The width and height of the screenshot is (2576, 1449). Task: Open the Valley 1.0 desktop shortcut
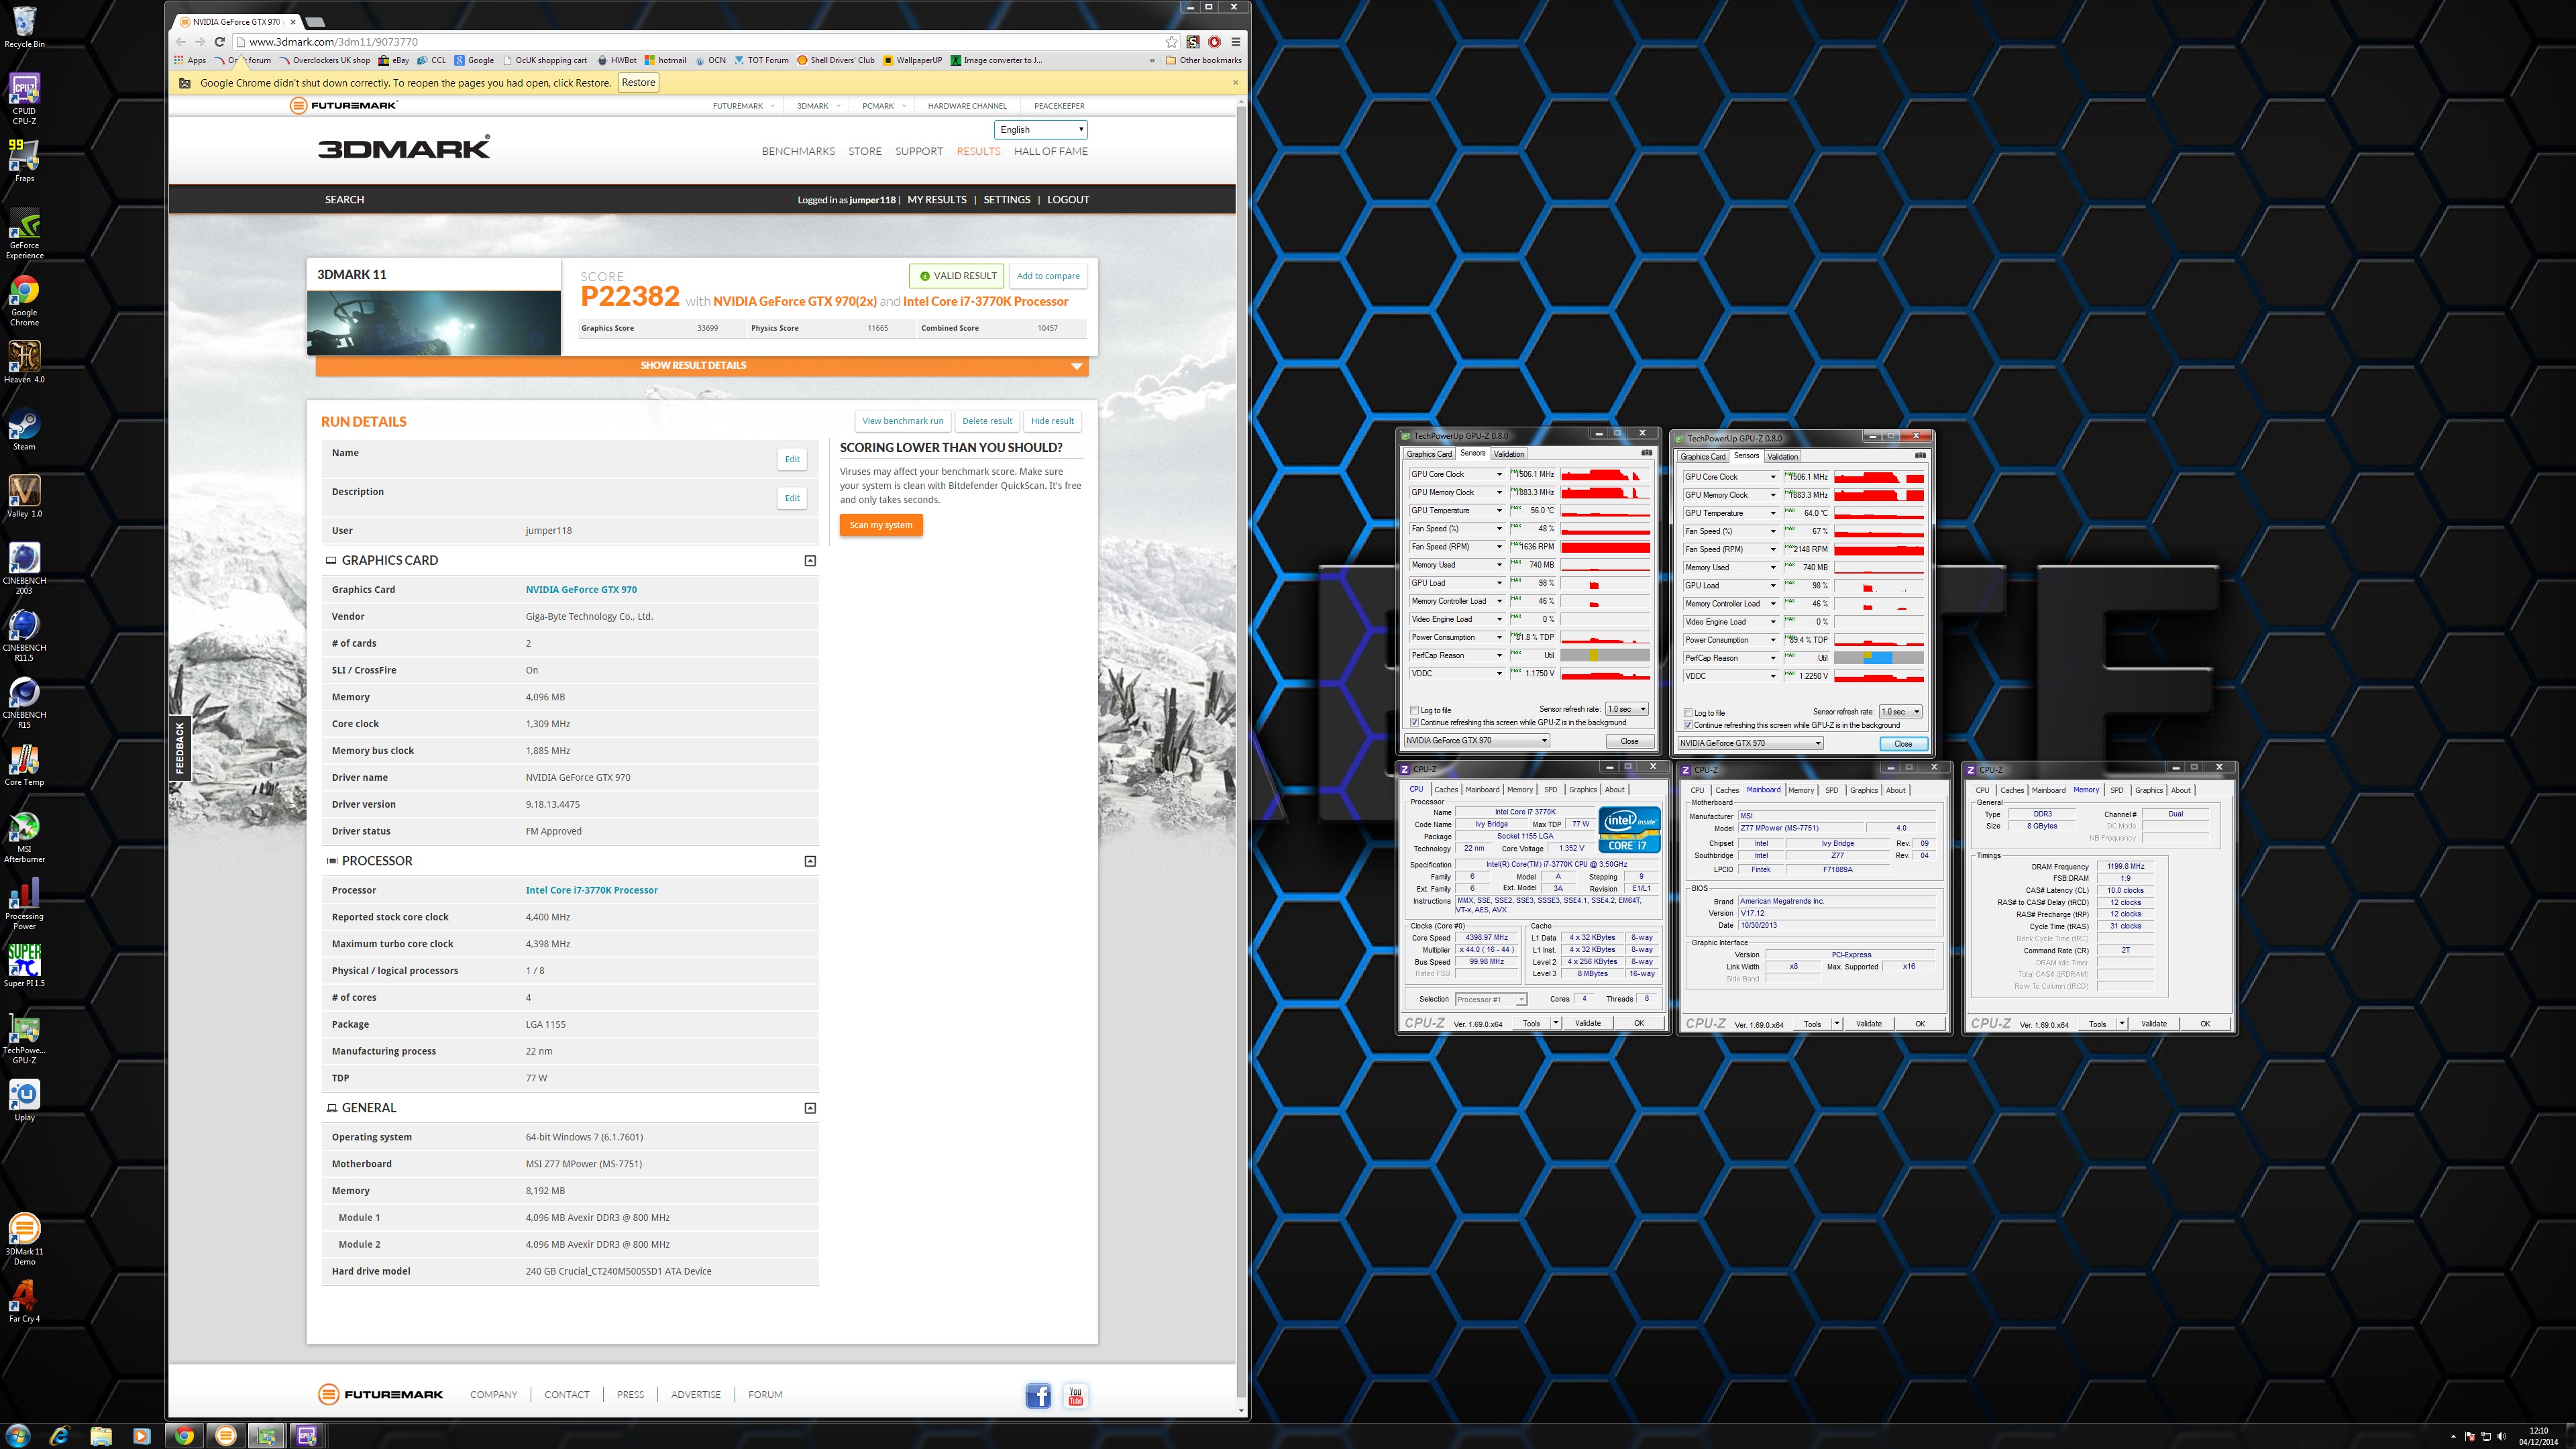tap(24, 496)
